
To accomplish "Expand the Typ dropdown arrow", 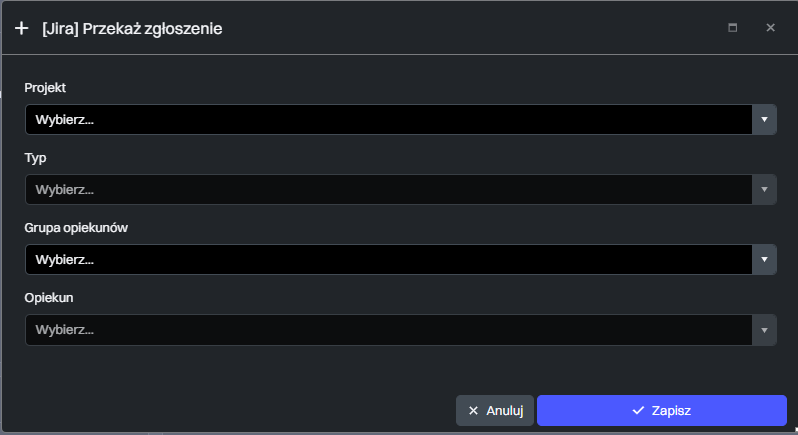I will (764, 190).
